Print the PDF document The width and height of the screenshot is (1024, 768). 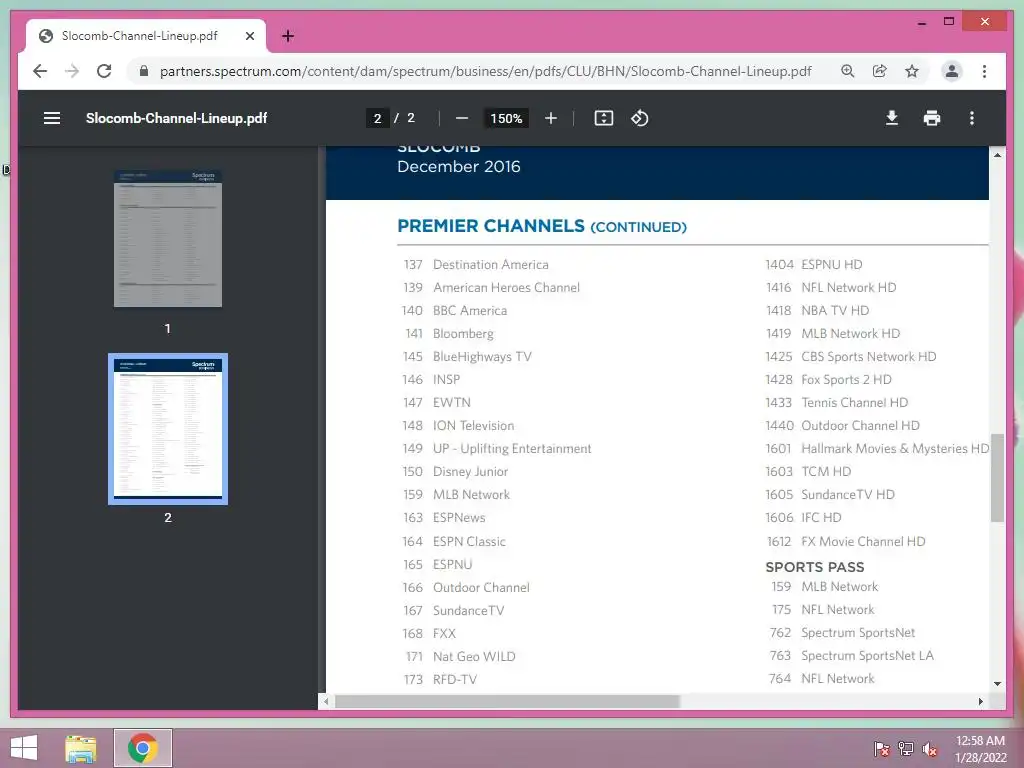[x=932, y=118]
